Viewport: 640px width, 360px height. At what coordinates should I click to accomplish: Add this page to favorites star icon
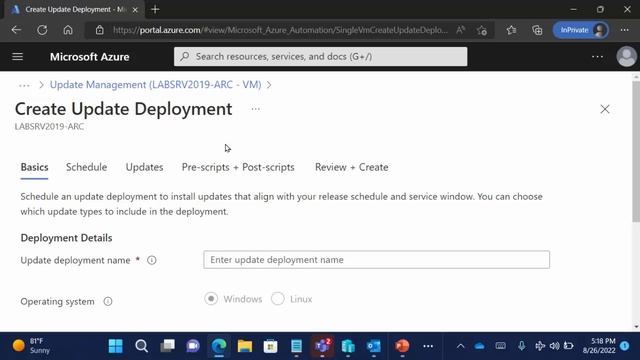click(482, 30)
